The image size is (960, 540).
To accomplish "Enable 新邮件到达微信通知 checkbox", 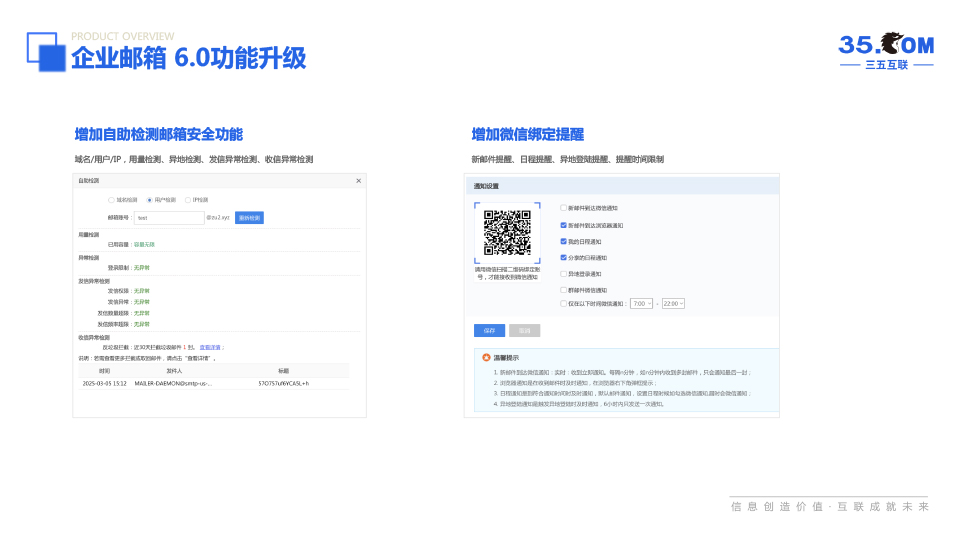I will 563,208.
